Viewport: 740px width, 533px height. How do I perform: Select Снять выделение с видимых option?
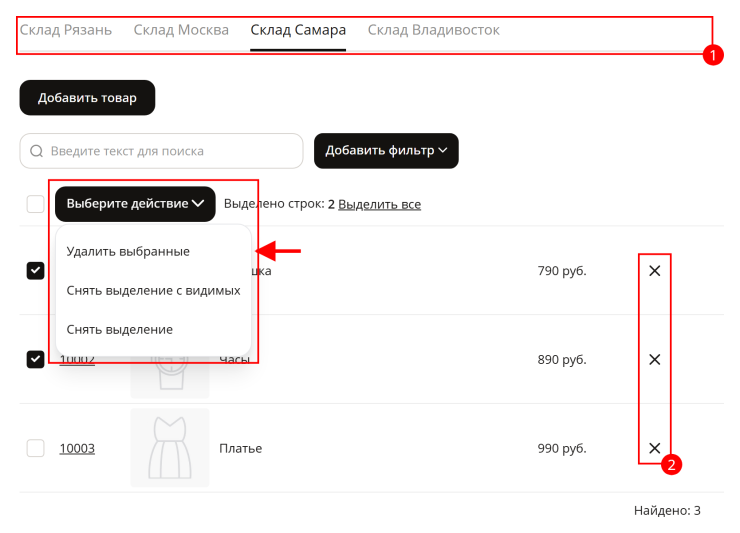click(153, 290)
